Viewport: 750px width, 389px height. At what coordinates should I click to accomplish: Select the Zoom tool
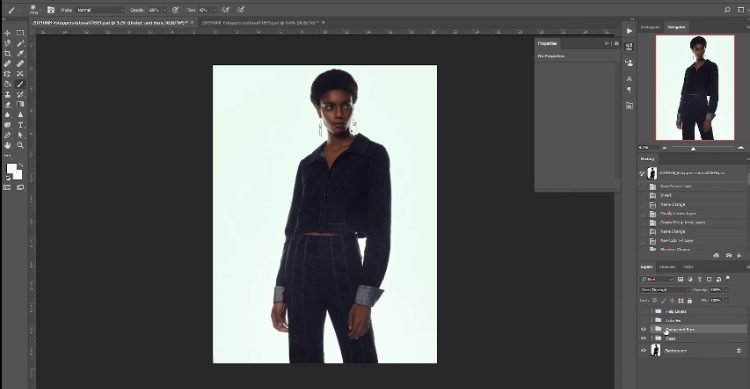click(x=20, y=145)
